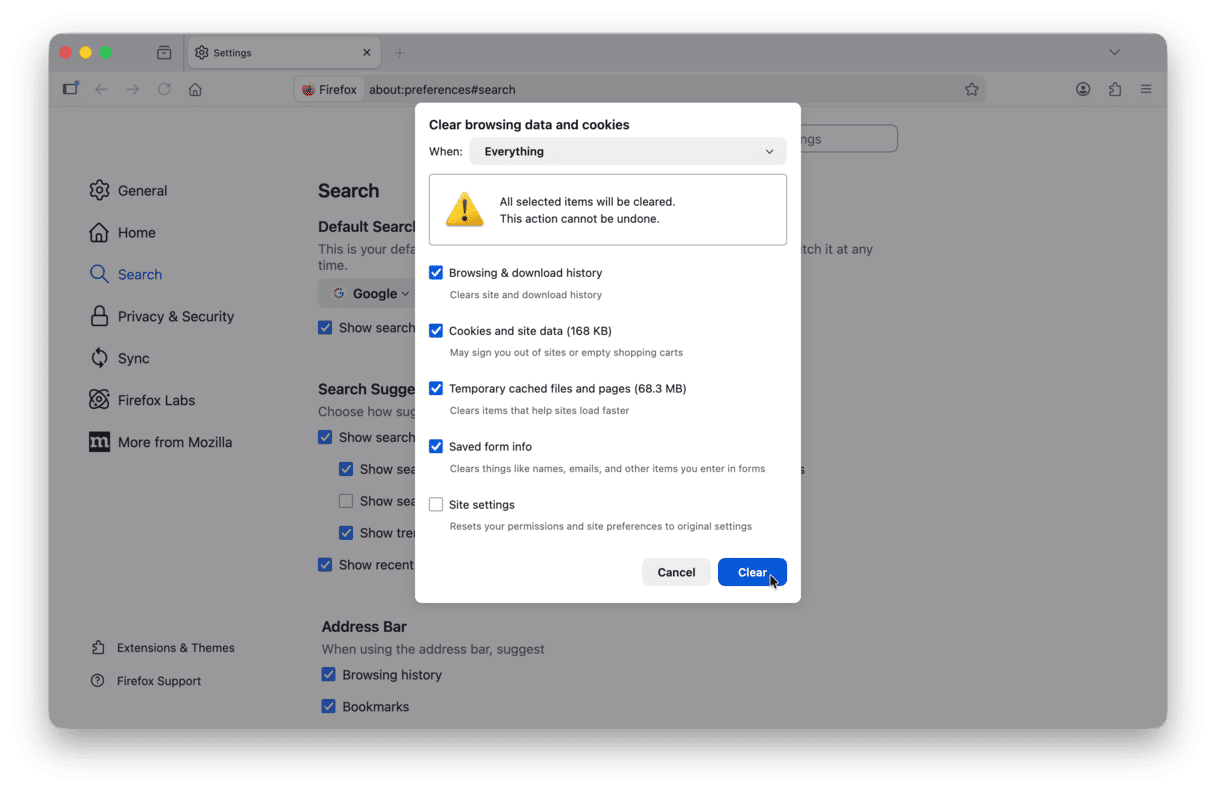
Task: Go to General settings section
Action: click(x=142, y=191)
